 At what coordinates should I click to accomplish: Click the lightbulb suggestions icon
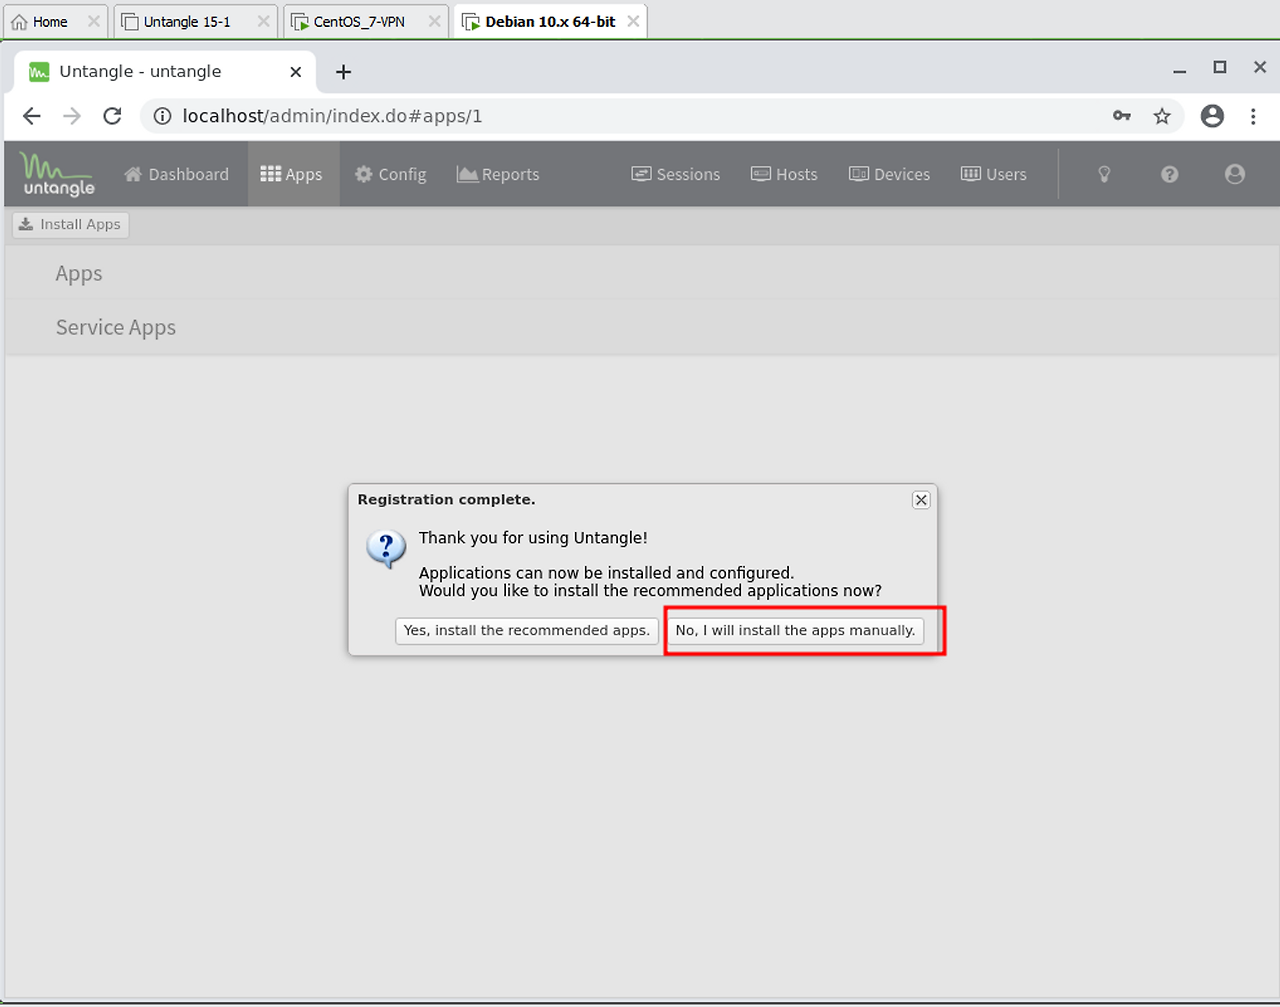(x=1104, y=174)
